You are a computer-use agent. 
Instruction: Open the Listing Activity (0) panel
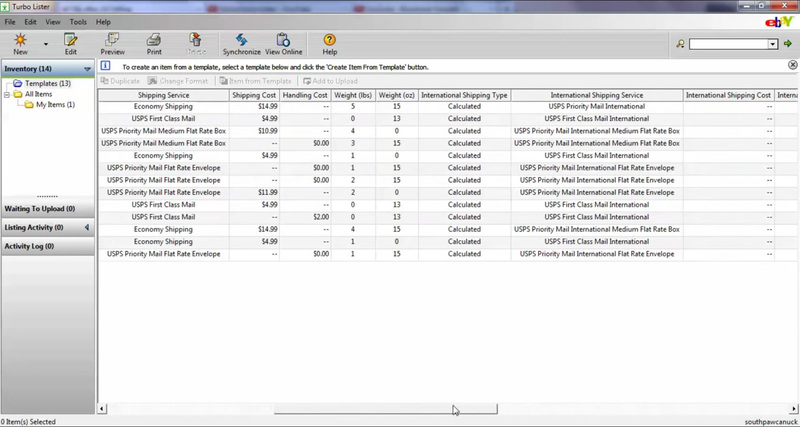click(48, 228)
